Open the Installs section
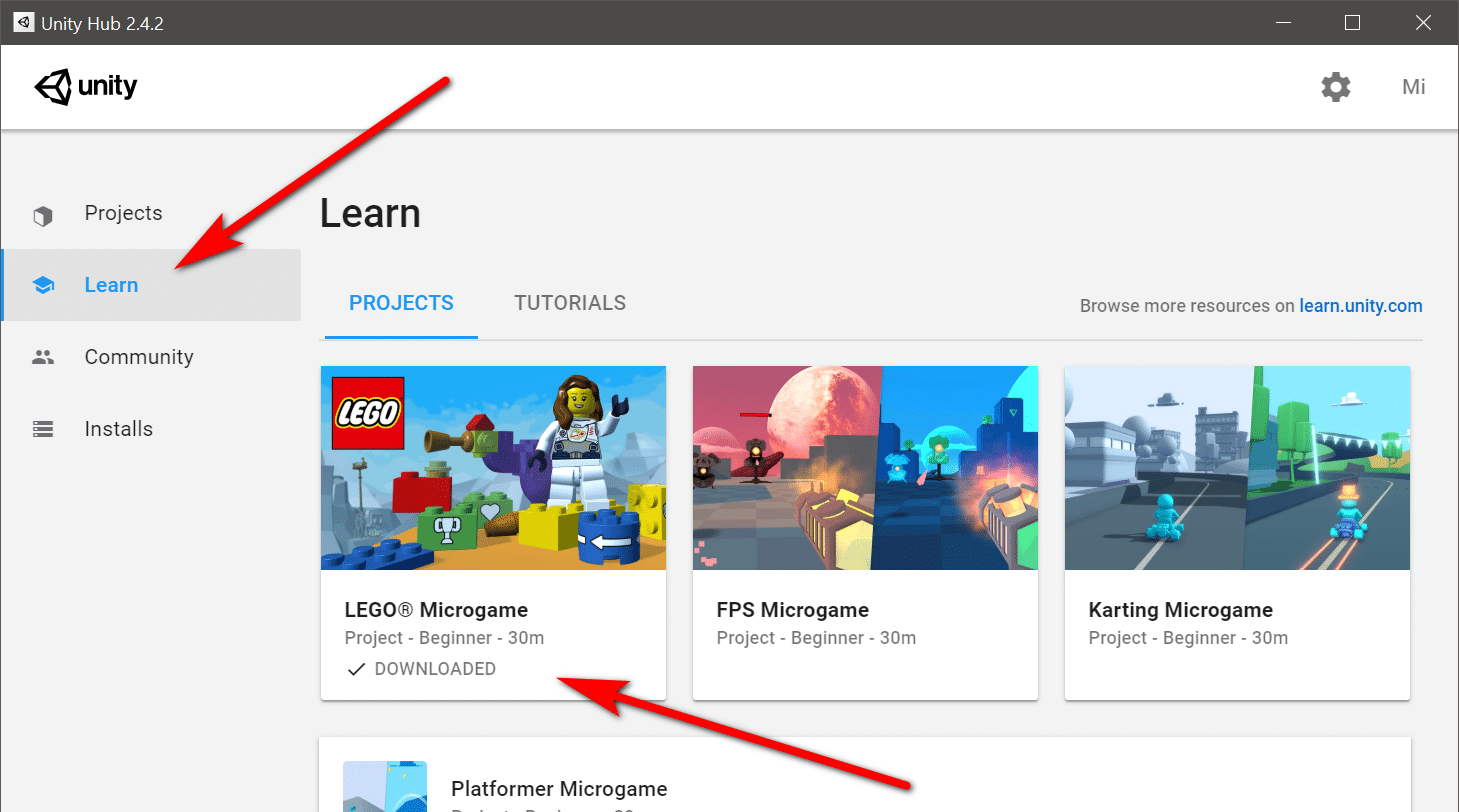This screenshot has width=1459, height=812. point(150,429)
